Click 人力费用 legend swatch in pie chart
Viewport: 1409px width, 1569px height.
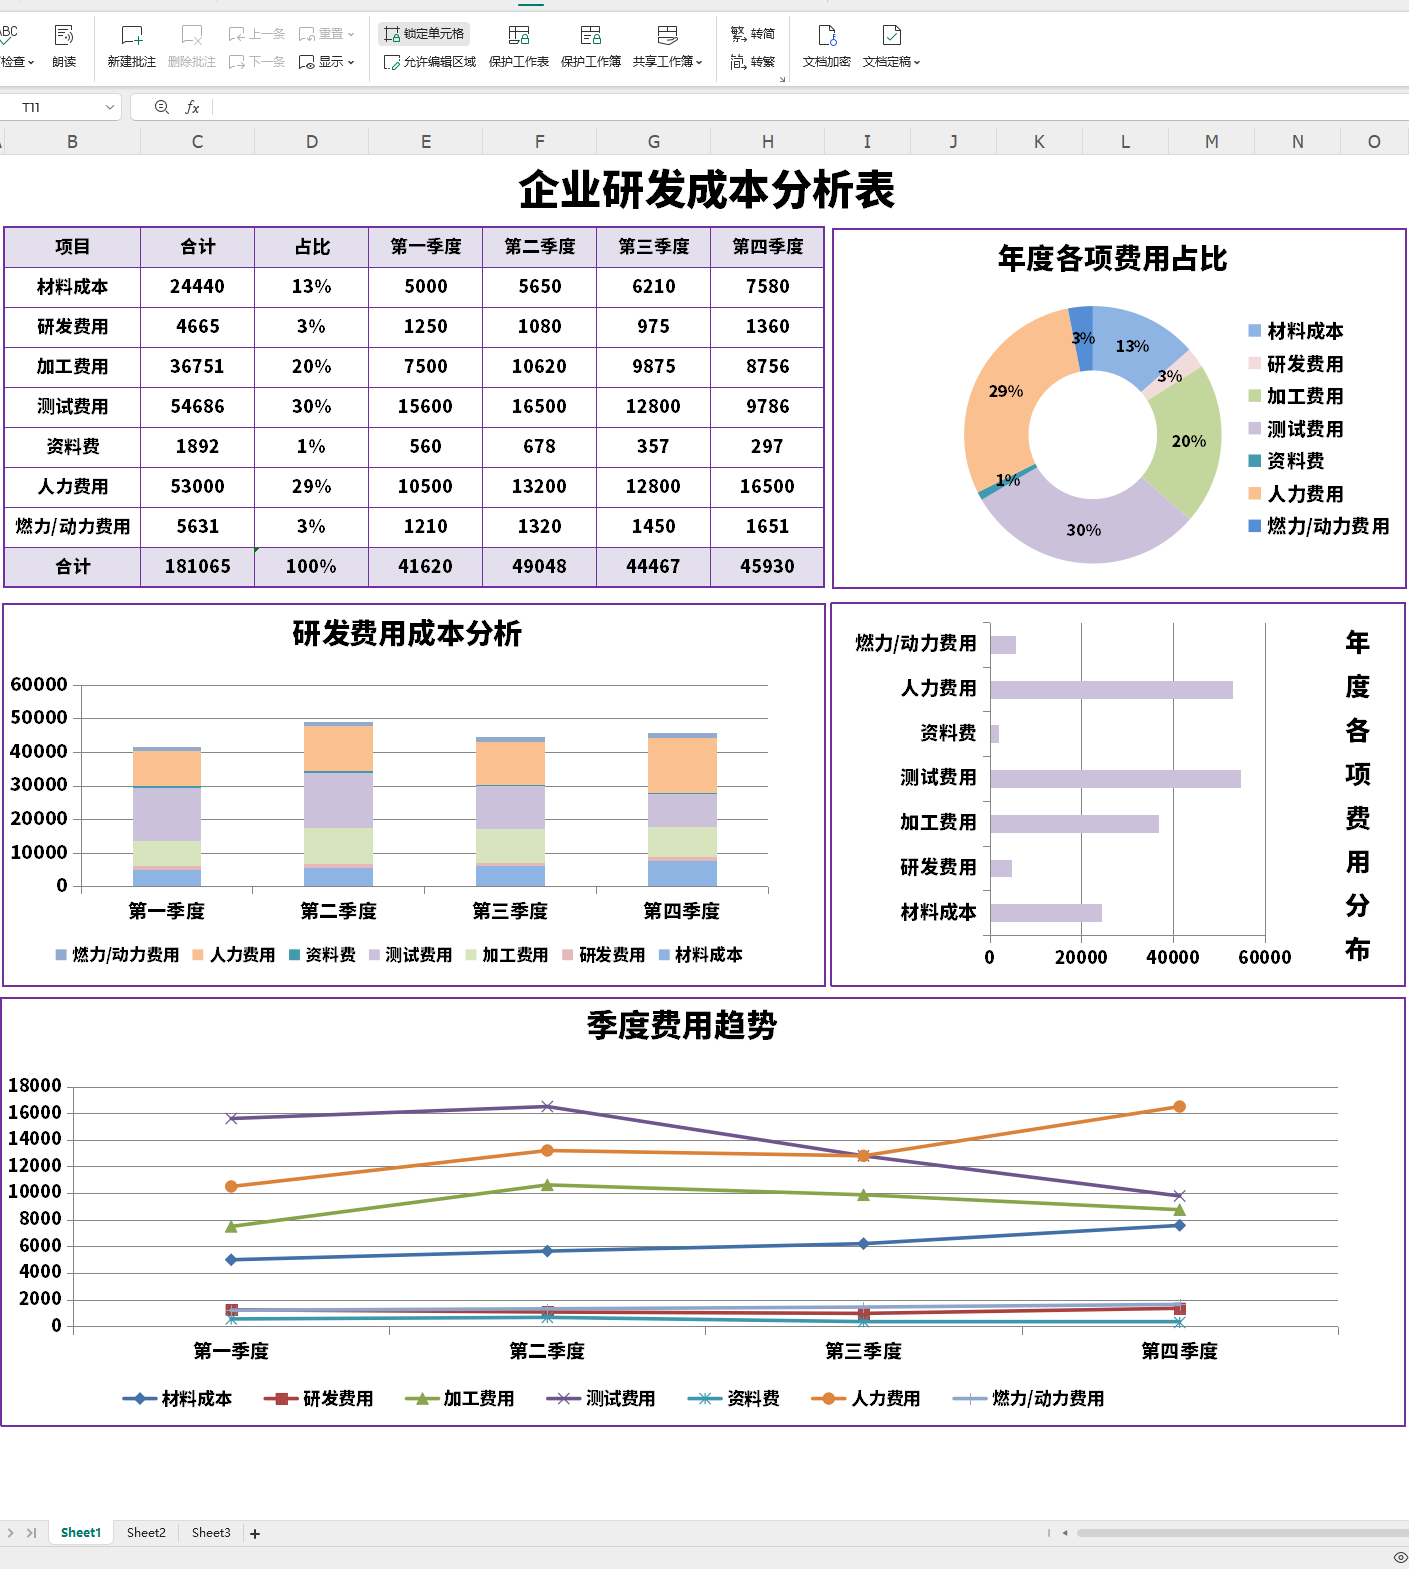tap(1254, 493)
